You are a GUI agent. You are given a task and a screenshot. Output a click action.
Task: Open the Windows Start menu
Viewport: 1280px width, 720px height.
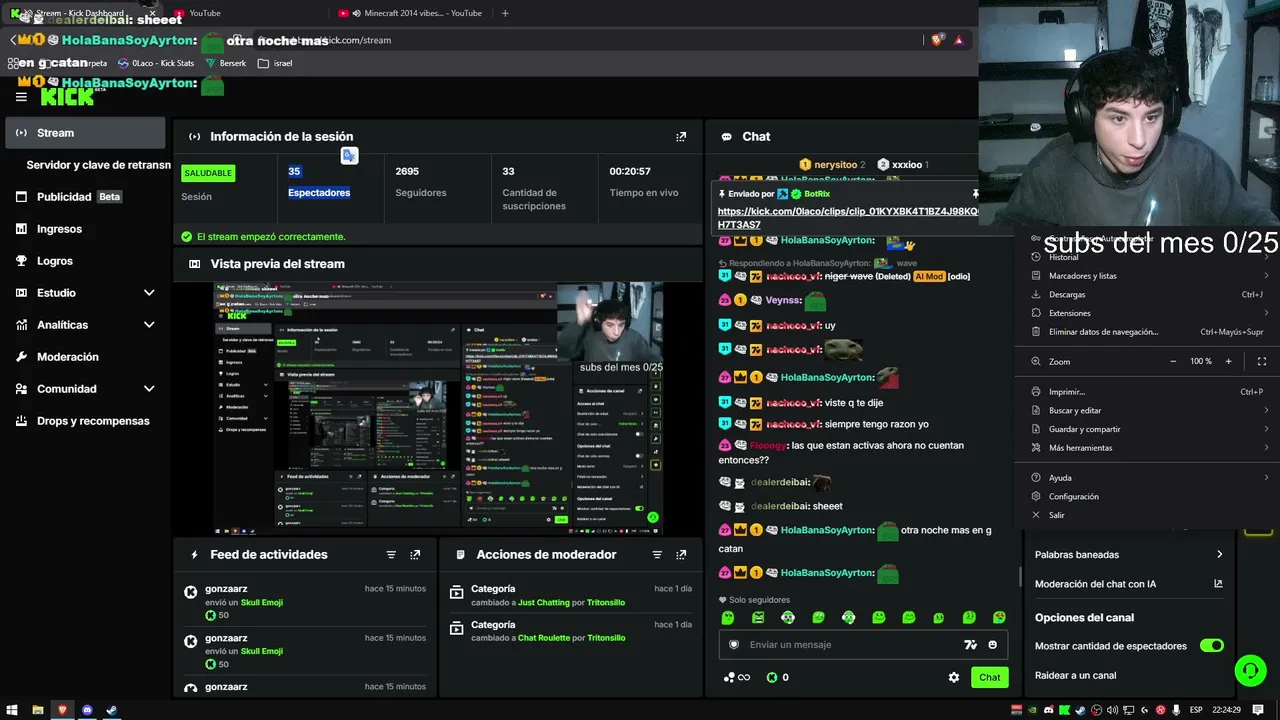coord(13,710)
